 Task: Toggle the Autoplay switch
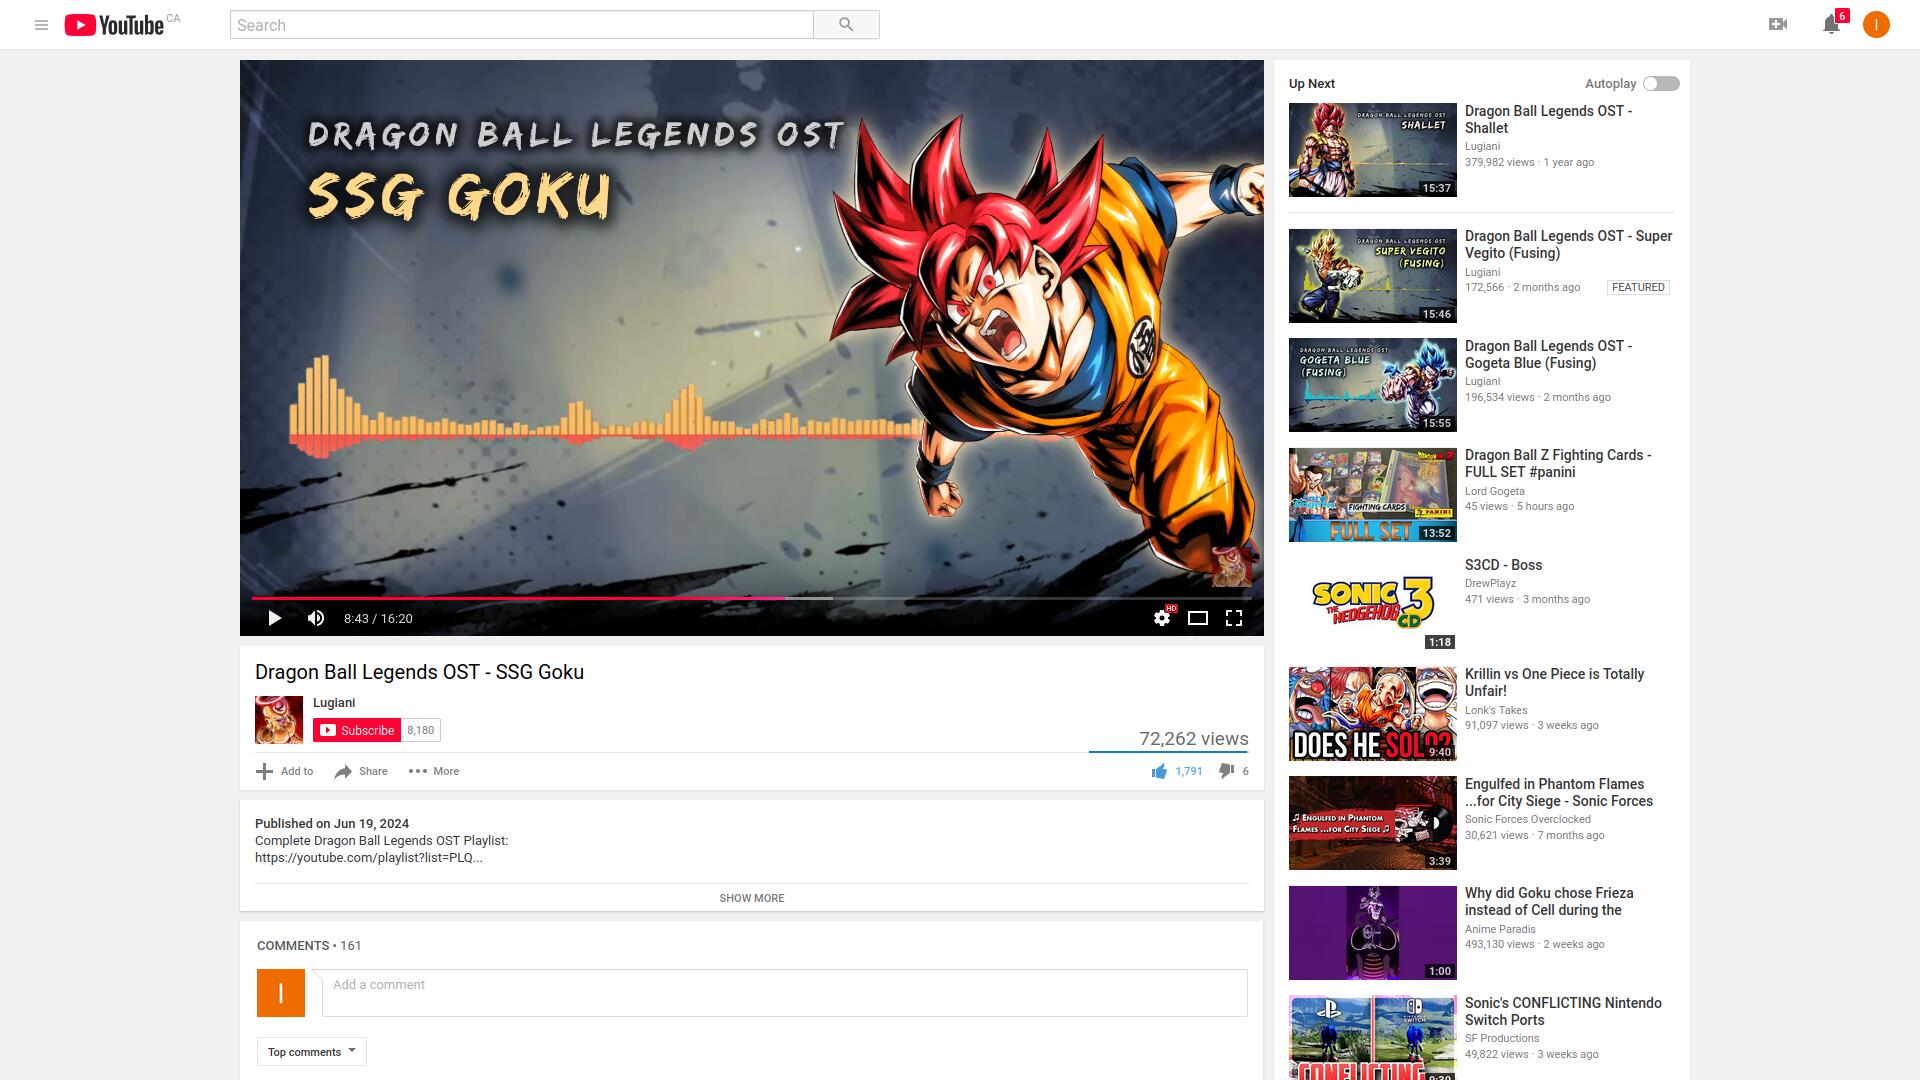pyautogui.click(x=1661, y=84)
